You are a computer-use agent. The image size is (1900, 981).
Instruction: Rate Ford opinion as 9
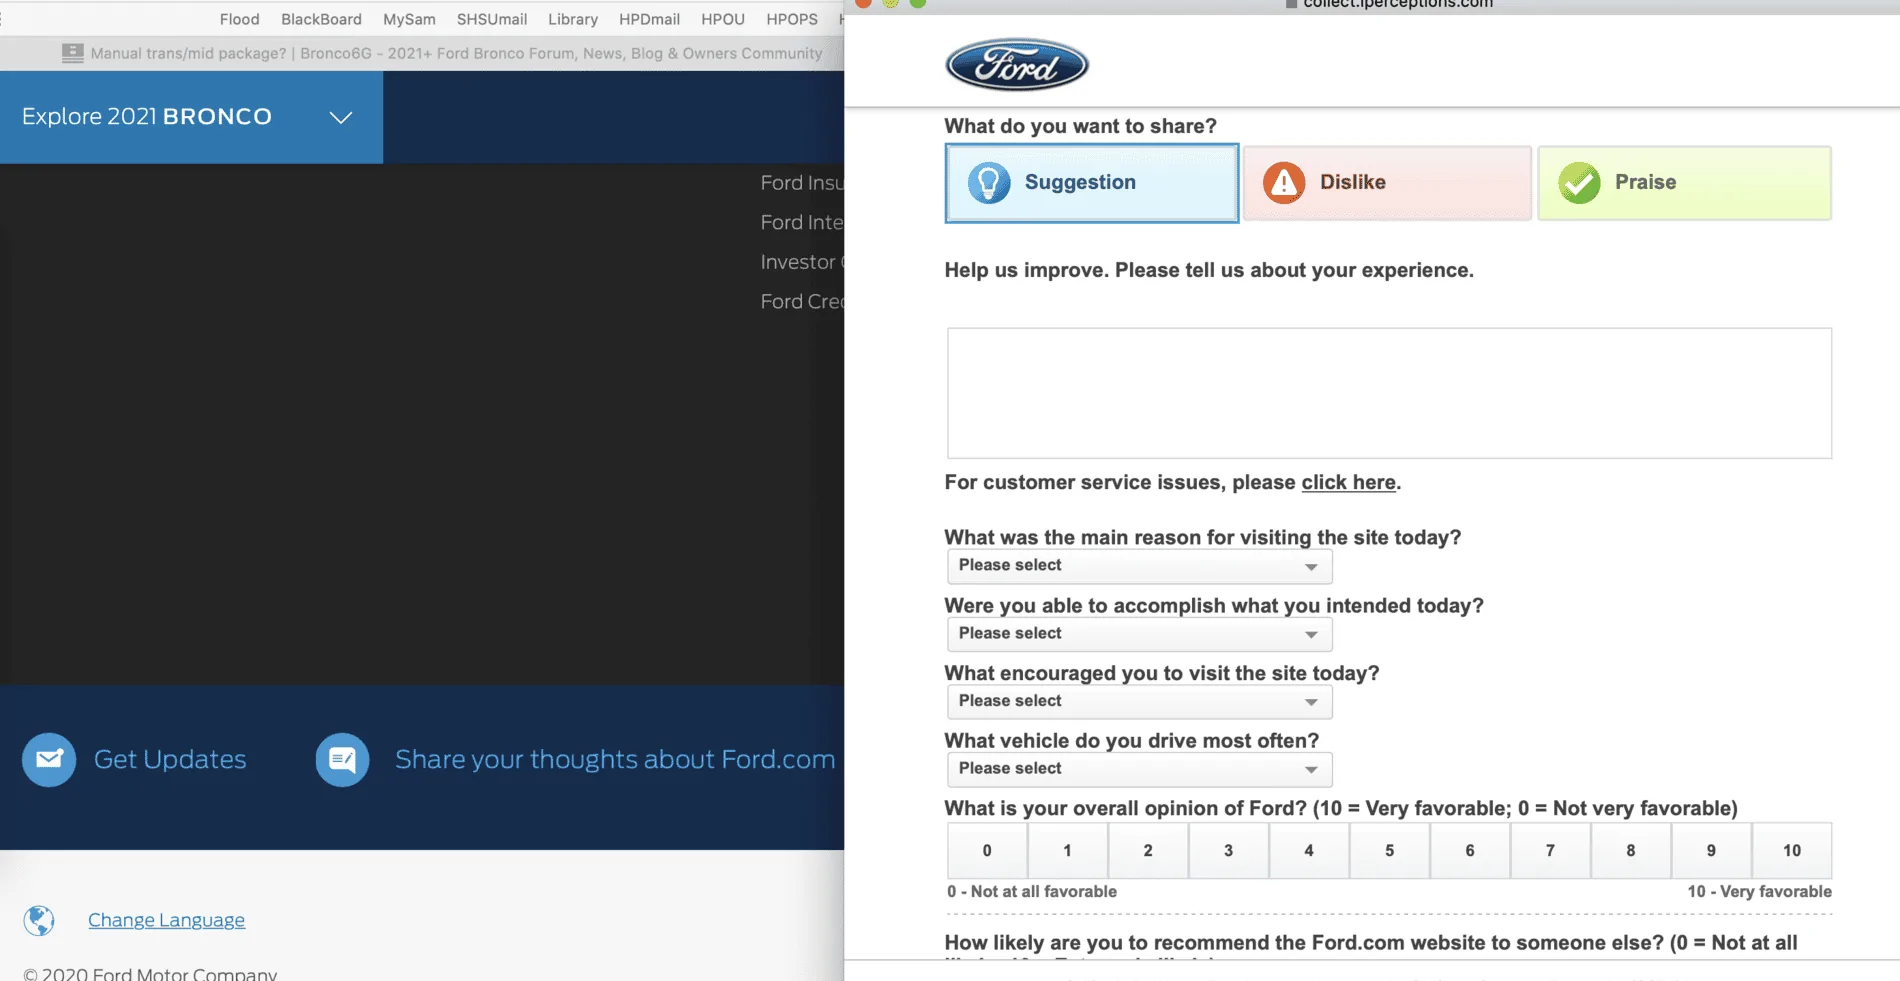point(1711,851)
